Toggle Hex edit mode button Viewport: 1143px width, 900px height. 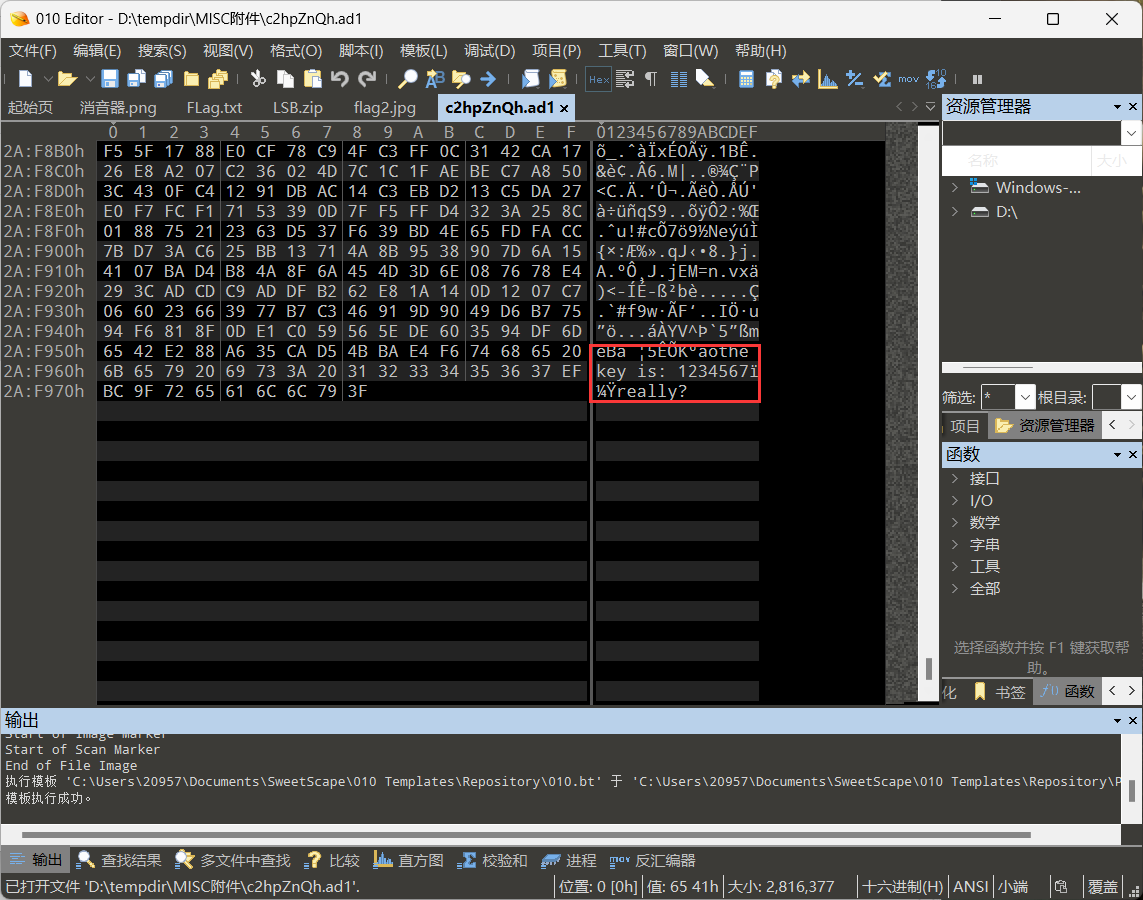pos(598,79)
